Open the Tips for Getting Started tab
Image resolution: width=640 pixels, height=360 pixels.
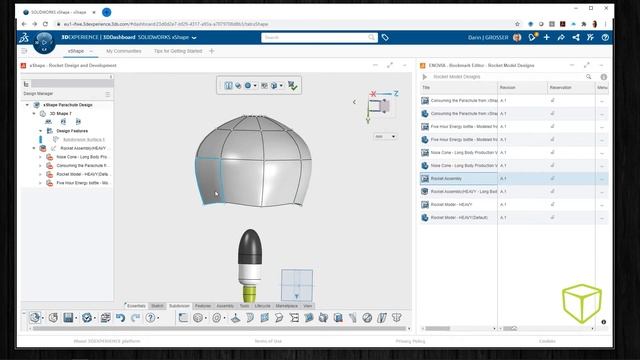tap(178, 51)
